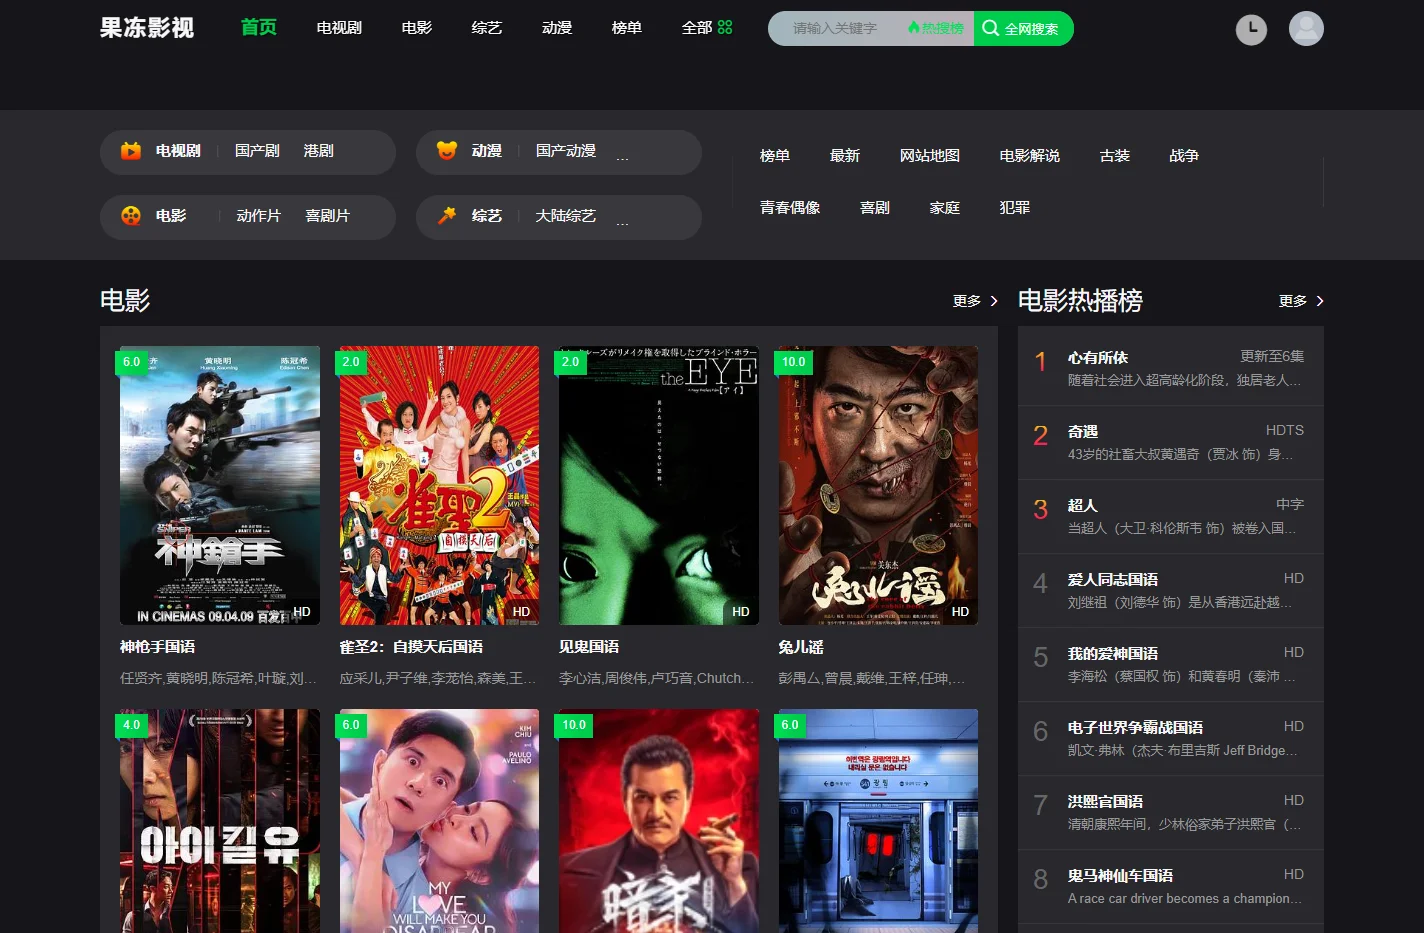This screenshot has height=933, width=1424.
Task: Open ranking entry 洪熙官国语
Action: pos(1171,812)
